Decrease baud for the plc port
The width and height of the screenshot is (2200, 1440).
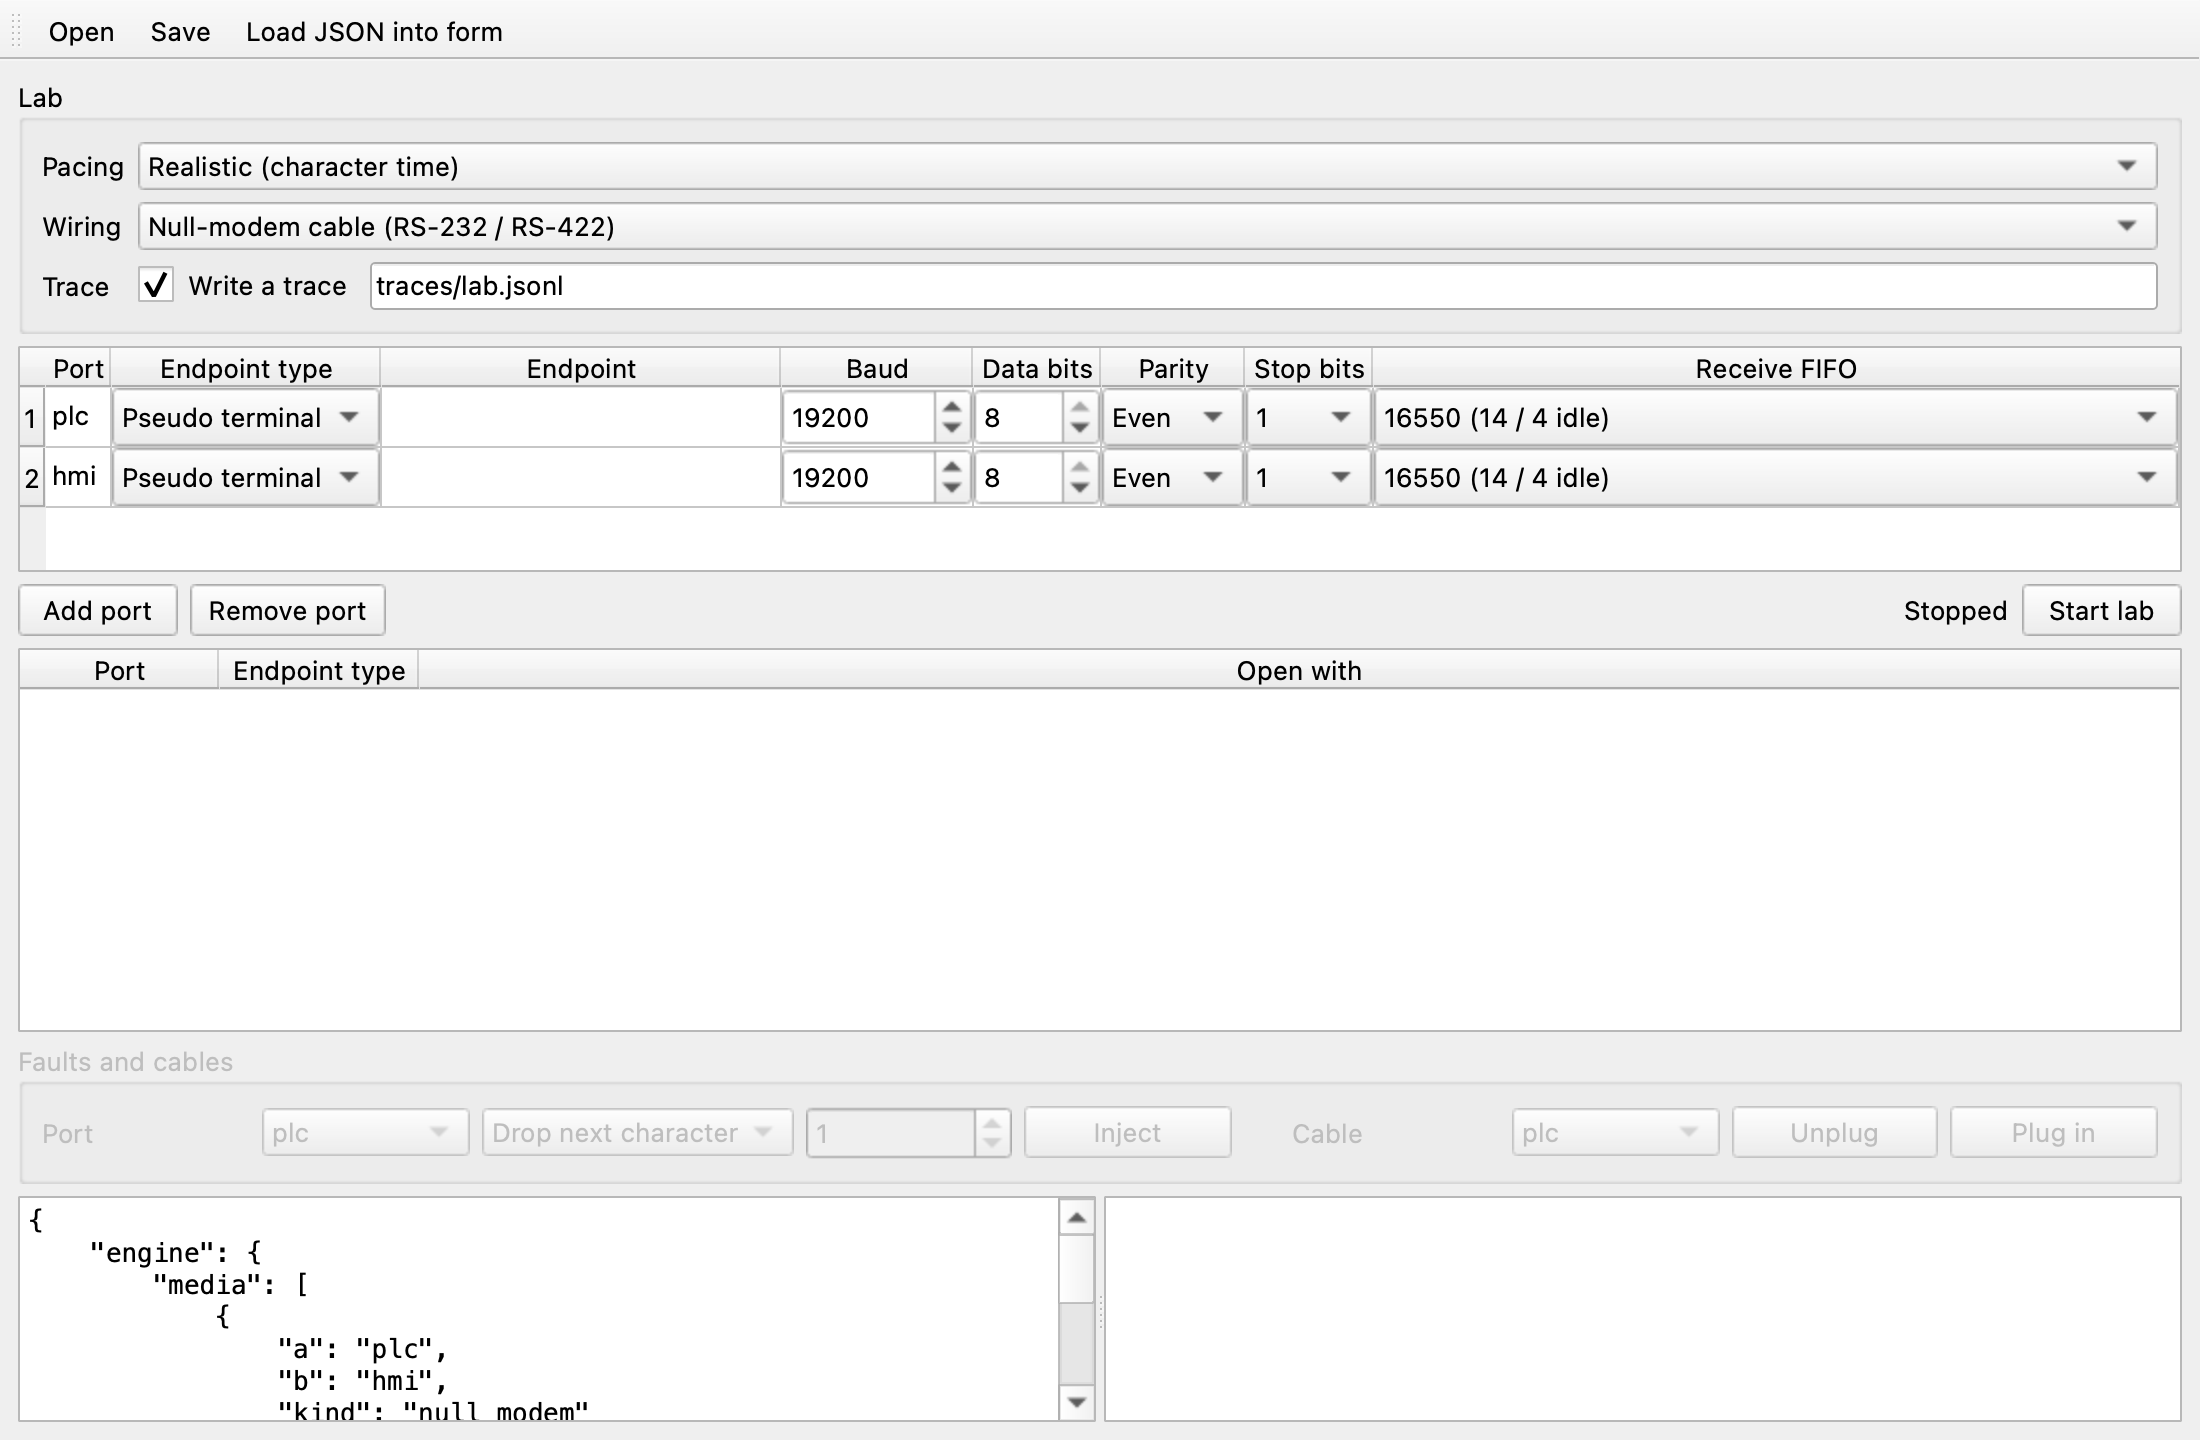951,429
